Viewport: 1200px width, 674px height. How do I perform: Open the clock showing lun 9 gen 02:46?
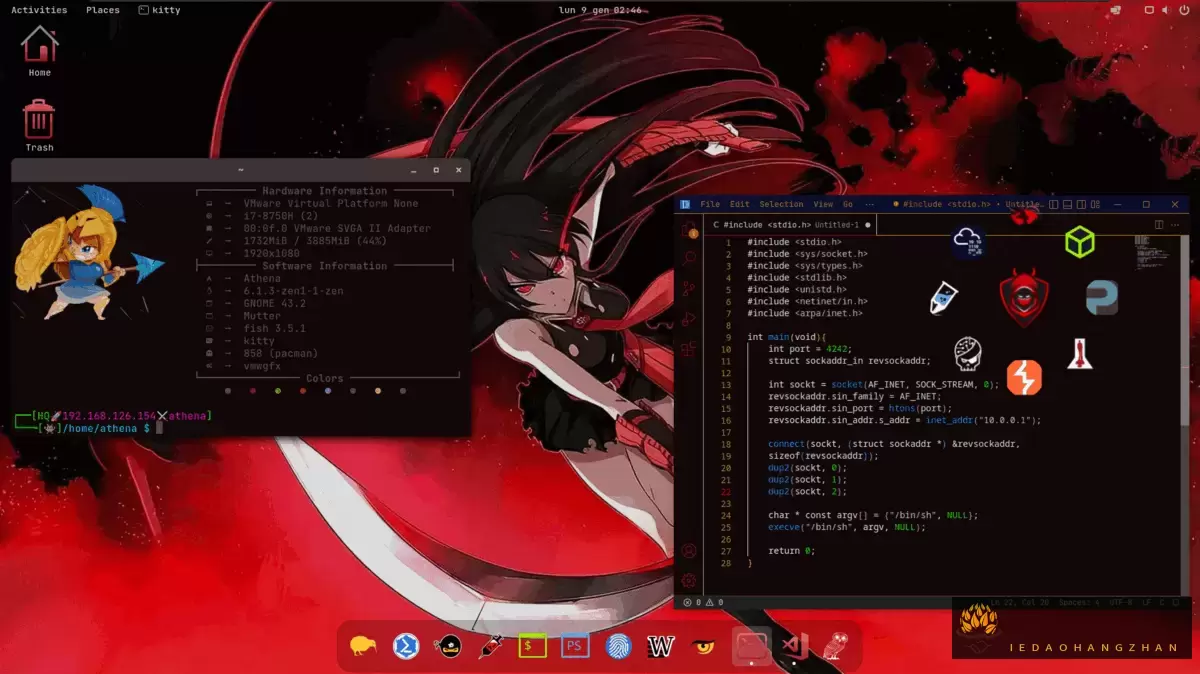600,10
